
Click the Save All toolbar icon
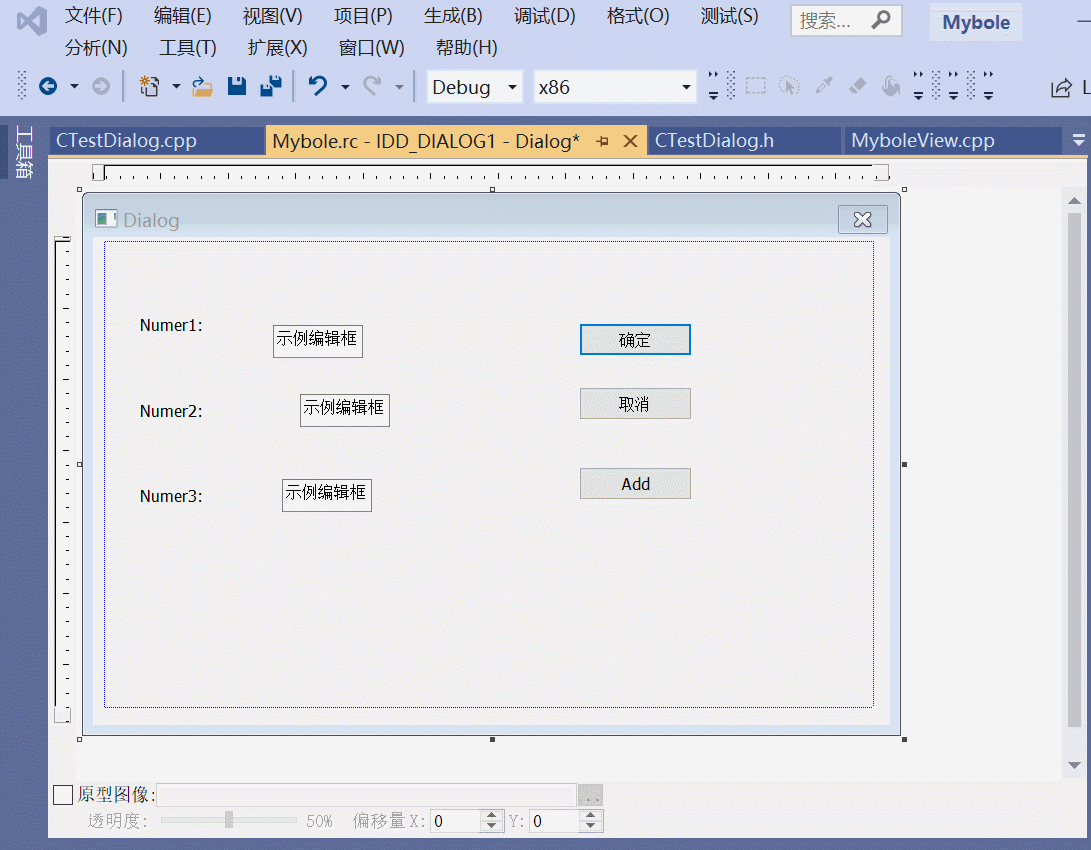click(x=271, y=86)
